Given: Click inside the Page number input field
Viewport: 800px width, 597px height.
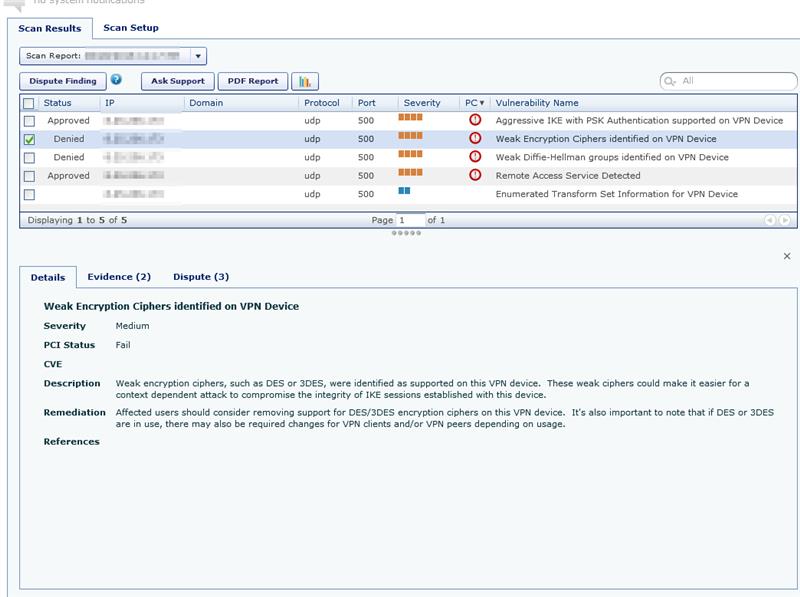Looking at the screenshot, I should click(x=412, y=219).
